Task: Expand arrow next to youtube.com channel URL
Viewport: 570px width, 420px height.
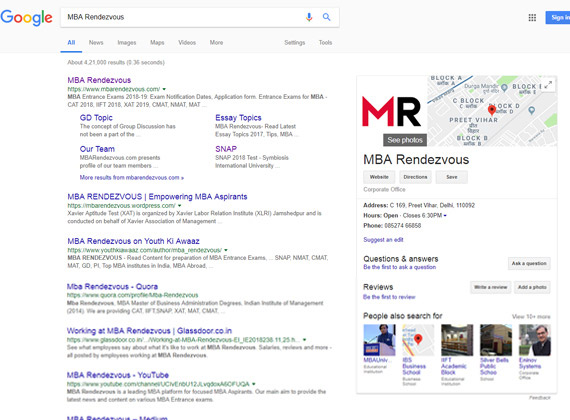Action: point(253,384)
